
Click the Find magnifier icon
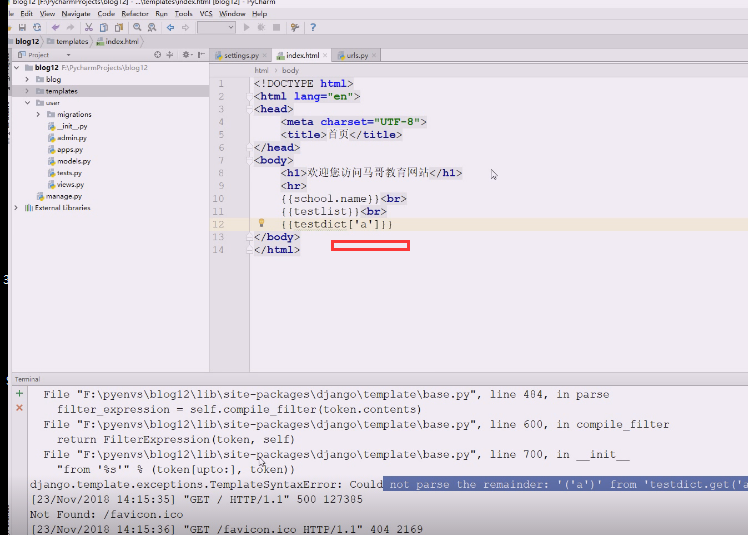coord(137,28)
